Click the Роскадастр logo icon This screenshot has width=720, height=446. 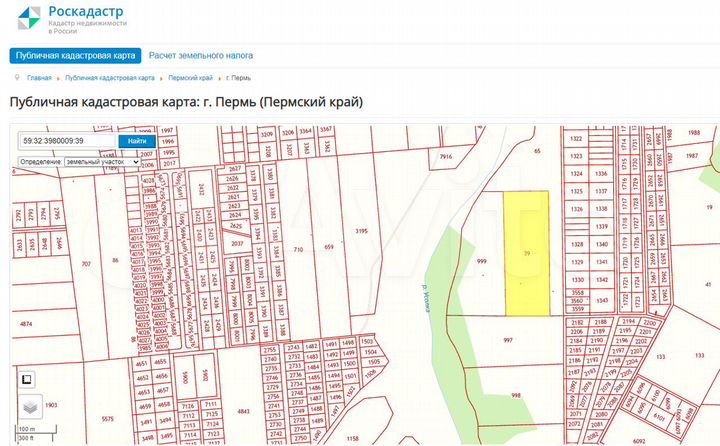[29, 18]
